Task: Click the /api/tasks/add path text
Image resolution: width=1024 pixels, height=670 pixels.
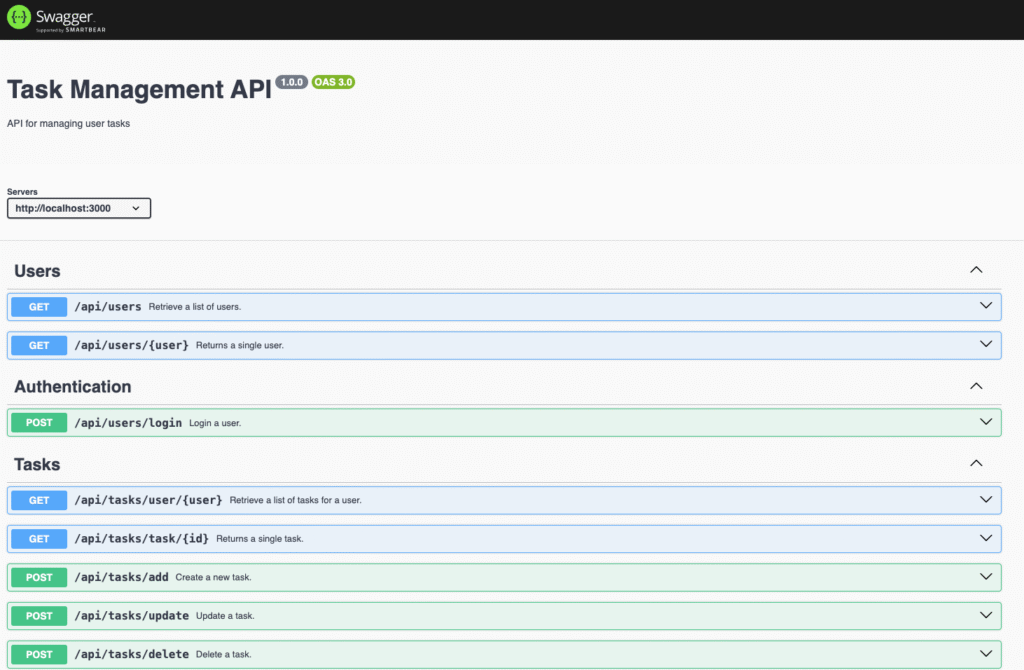Action: click(x=121, y=577)
